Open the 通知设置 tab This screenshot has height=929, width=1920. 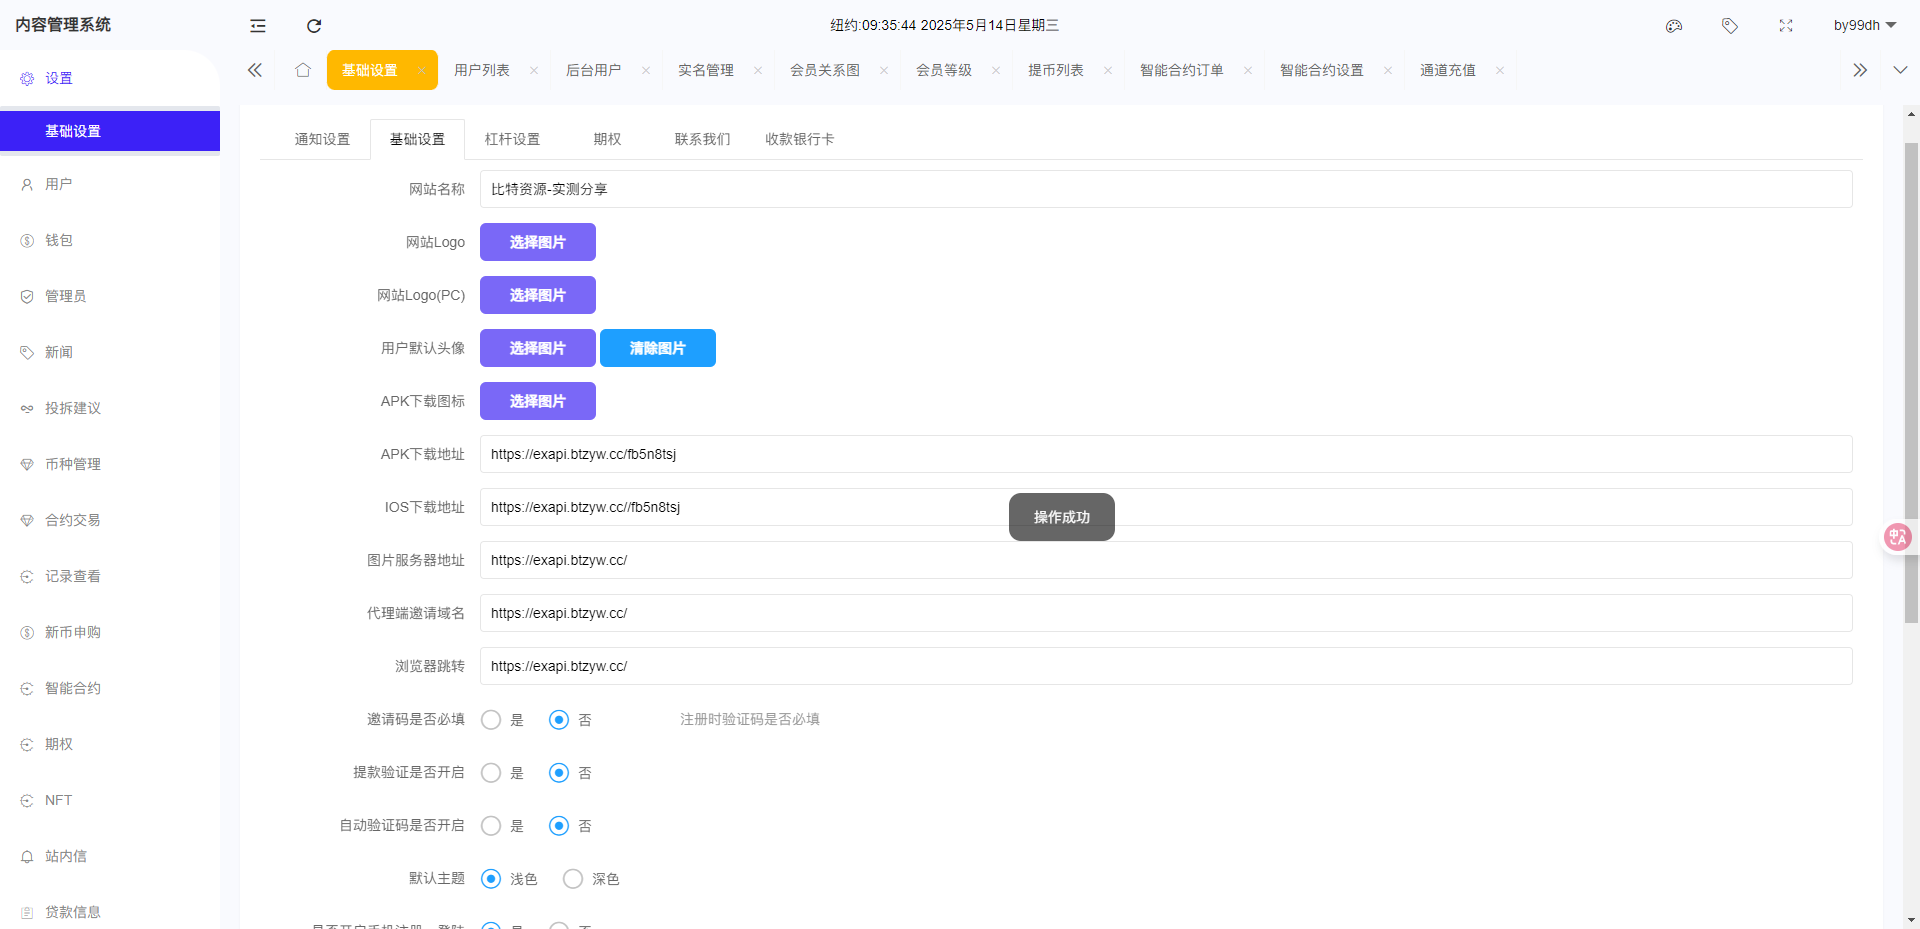321,139
